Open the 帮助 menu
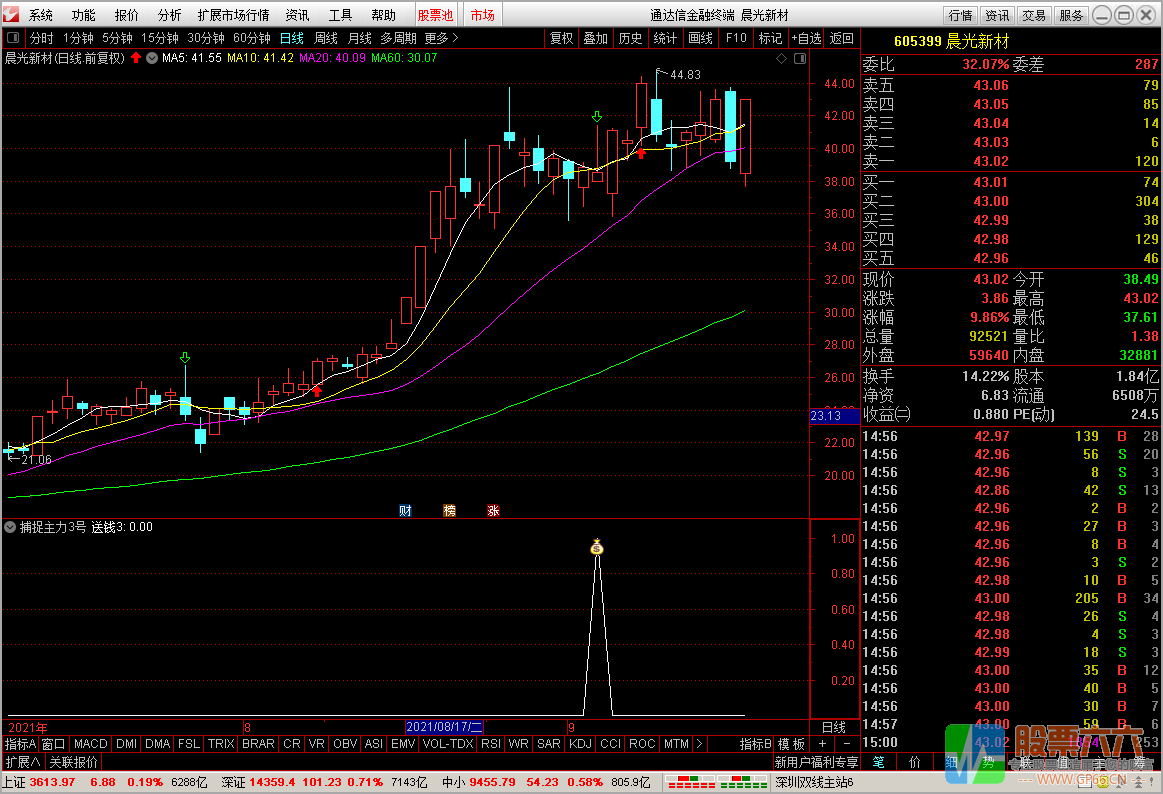This screenshot has height=794, width=1163. click(383, 15)
